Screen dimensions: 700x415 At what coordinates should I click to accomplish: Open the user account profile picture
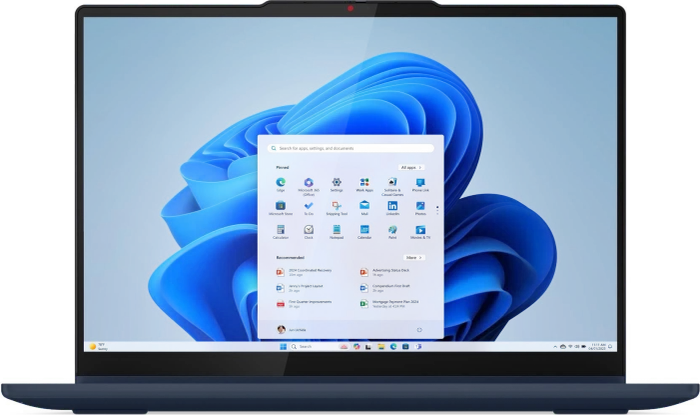click(281, 329)
